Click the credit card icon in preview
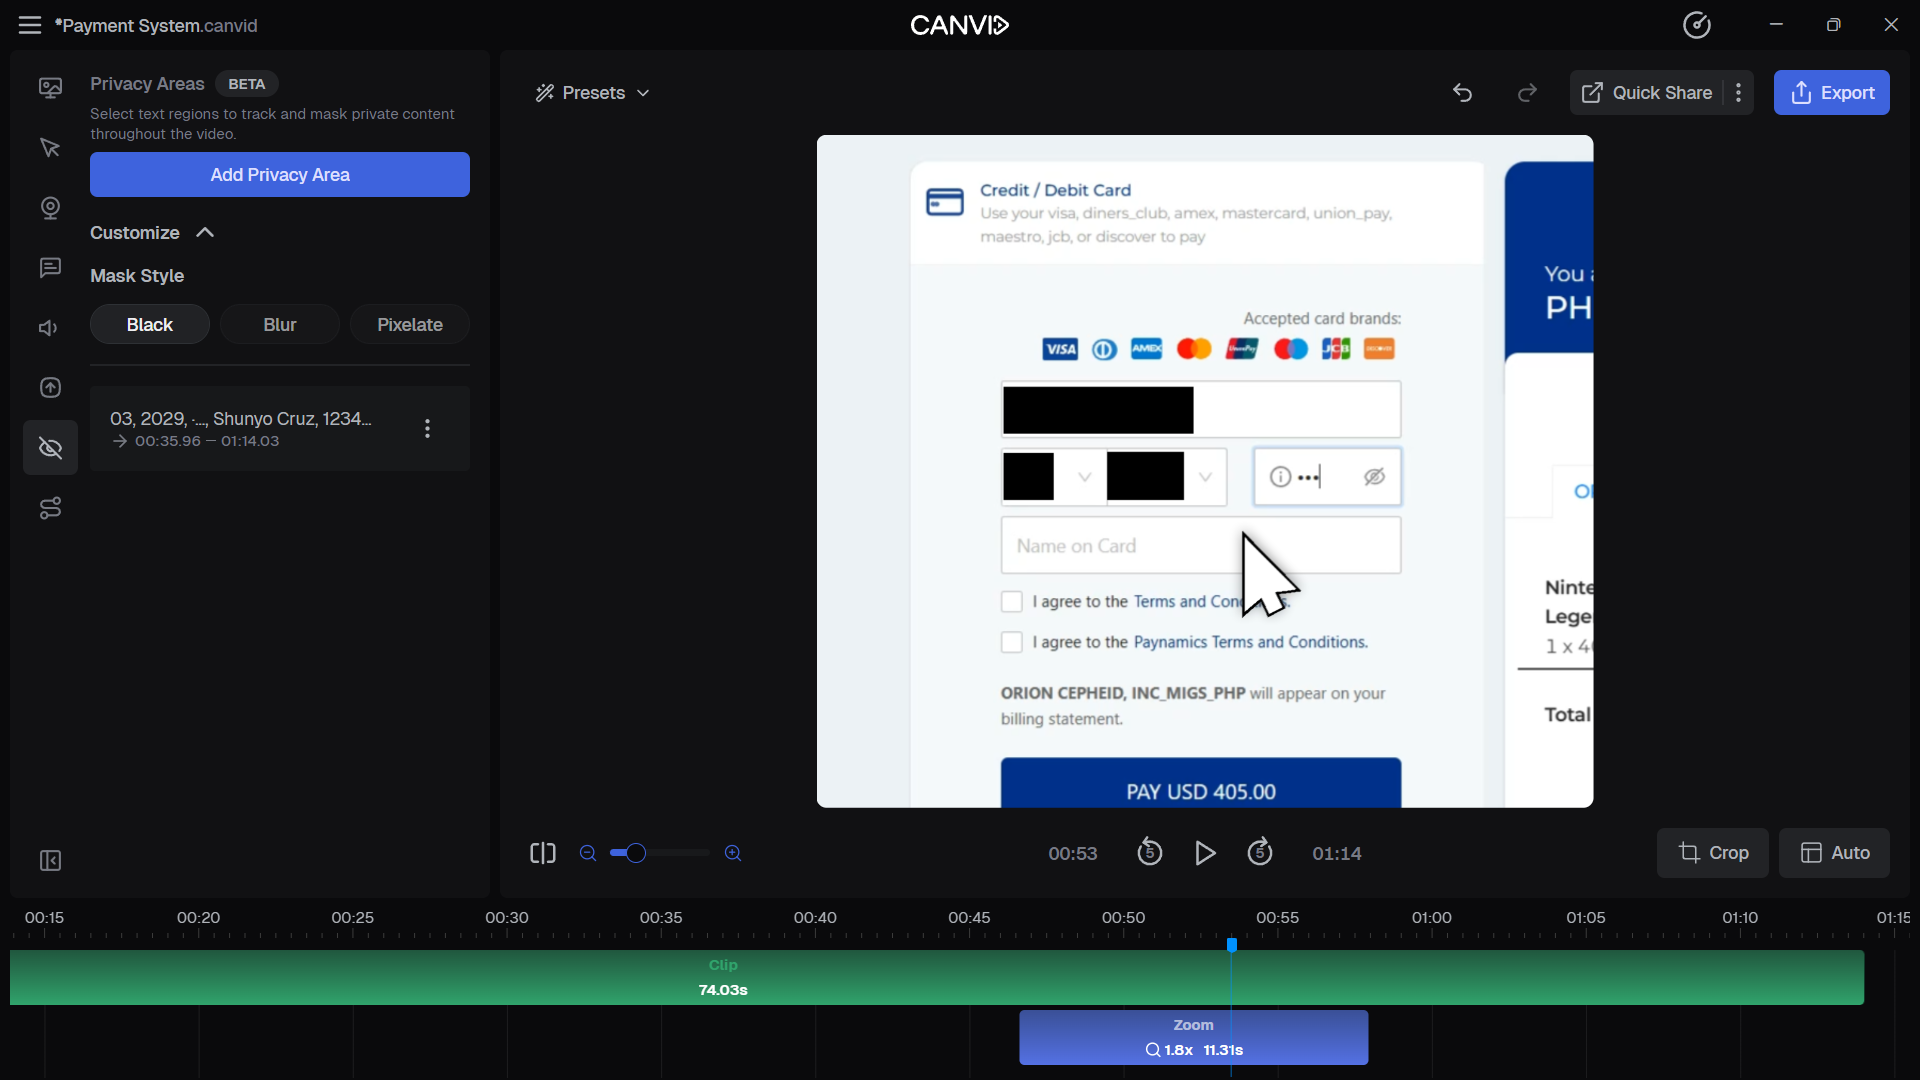Viewport: 1920px width, 1080px height. click(945, 202)
